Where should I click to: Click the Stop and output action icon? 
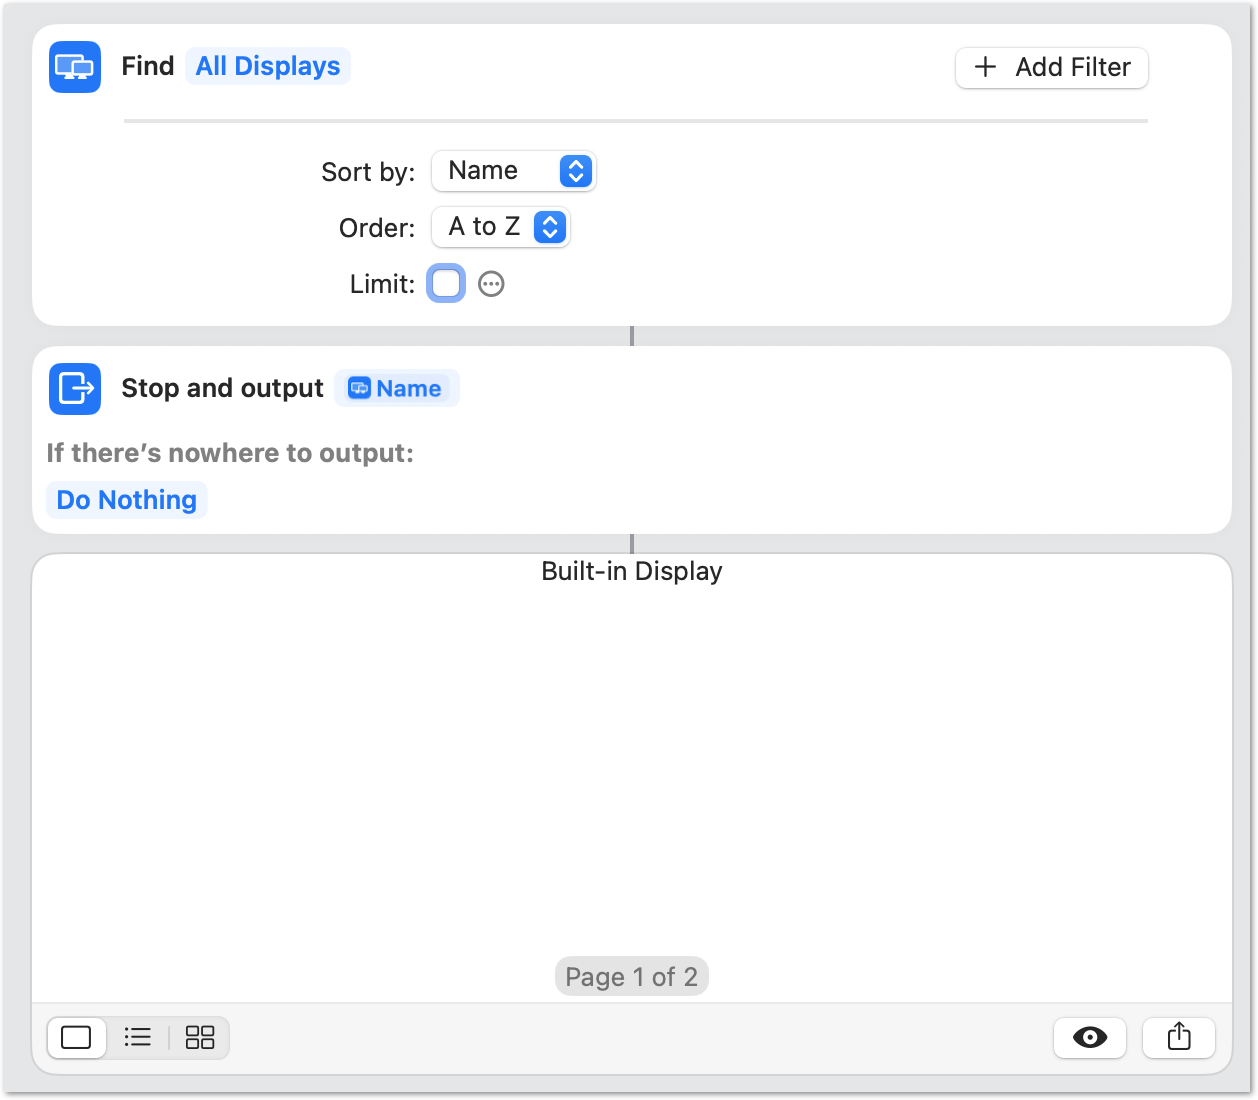point(75,388)
